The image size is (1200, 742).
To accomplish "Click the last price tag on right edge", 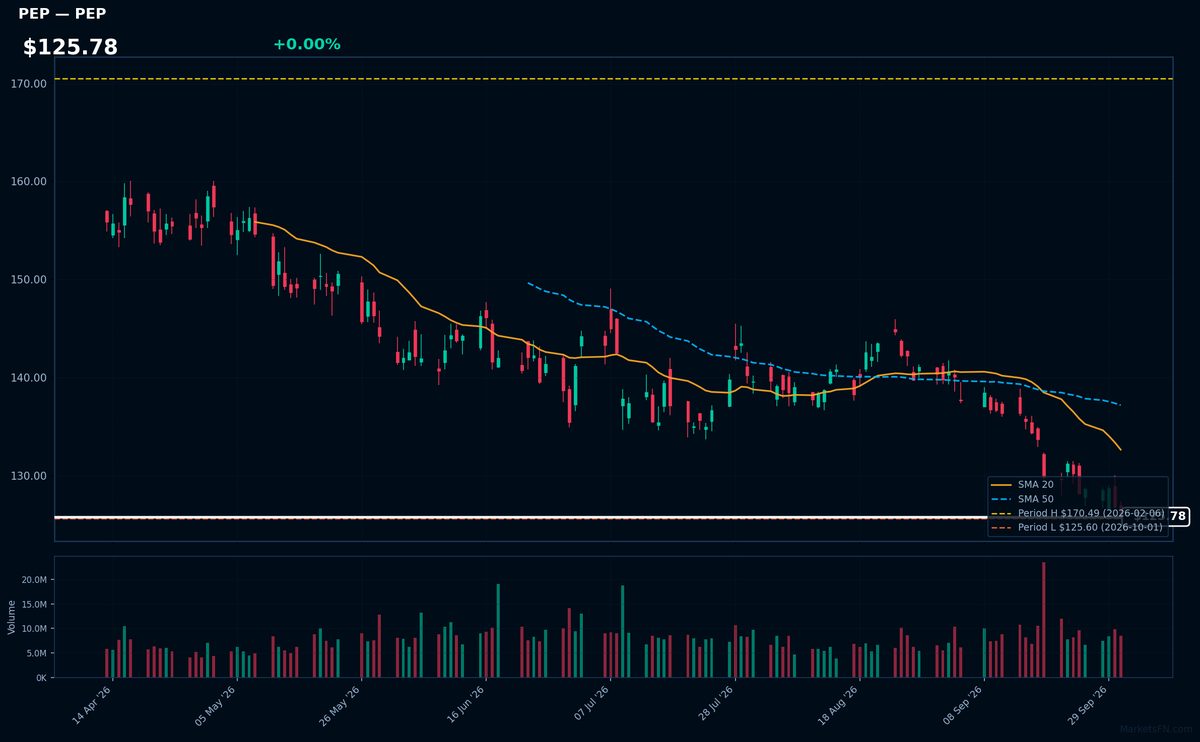I will pos(1177,517).
